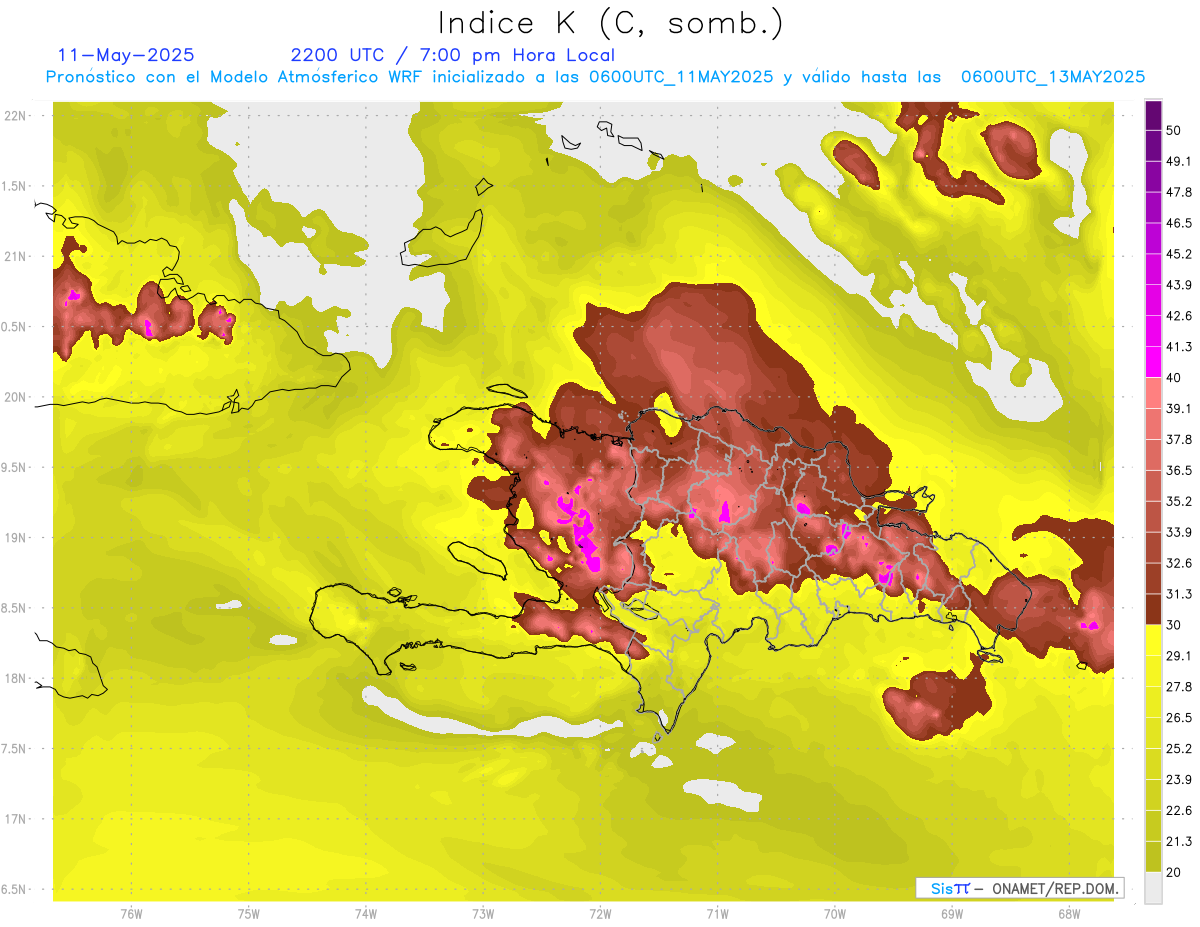
Task: Click the '21.3' color scale value
Action: point(1179,841)
